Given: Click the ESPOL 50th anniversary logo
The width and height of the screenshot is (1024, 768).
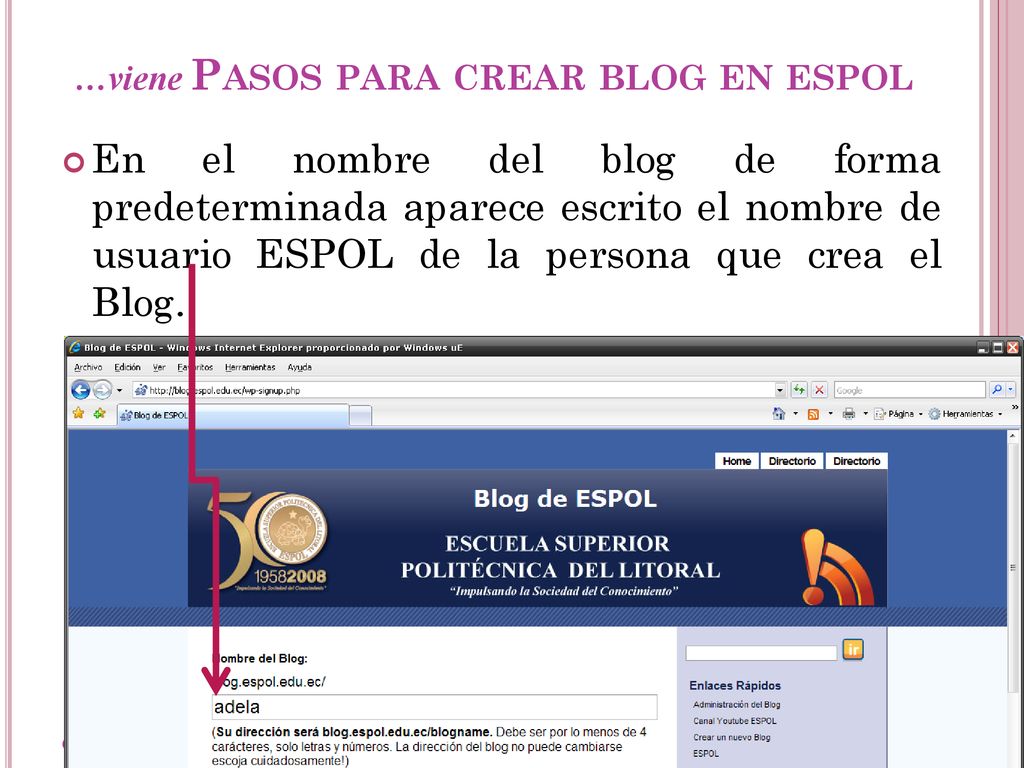Looking at the screenshot, I should (x=268, y=541).
